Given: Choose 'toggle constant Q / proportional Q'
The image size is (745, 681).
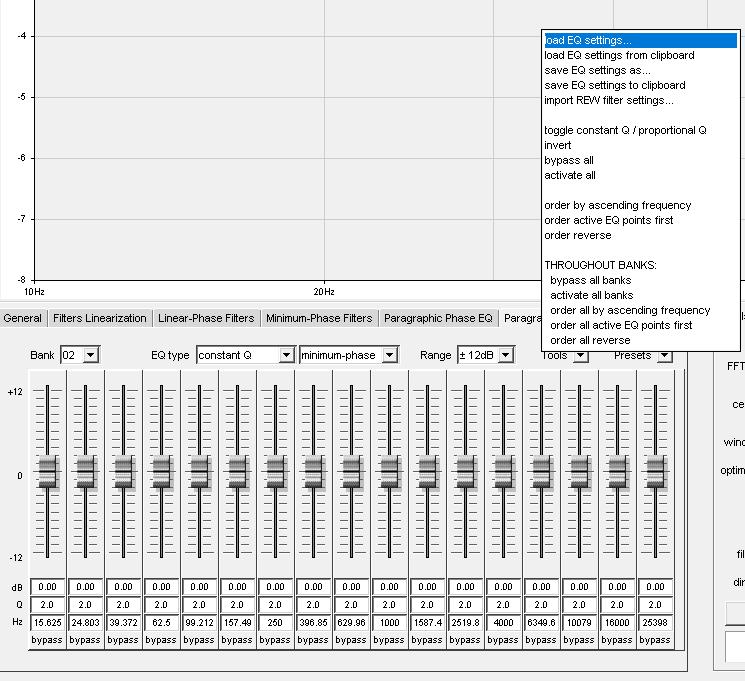Looking at the screenshot, I should [x=625, y=130].
